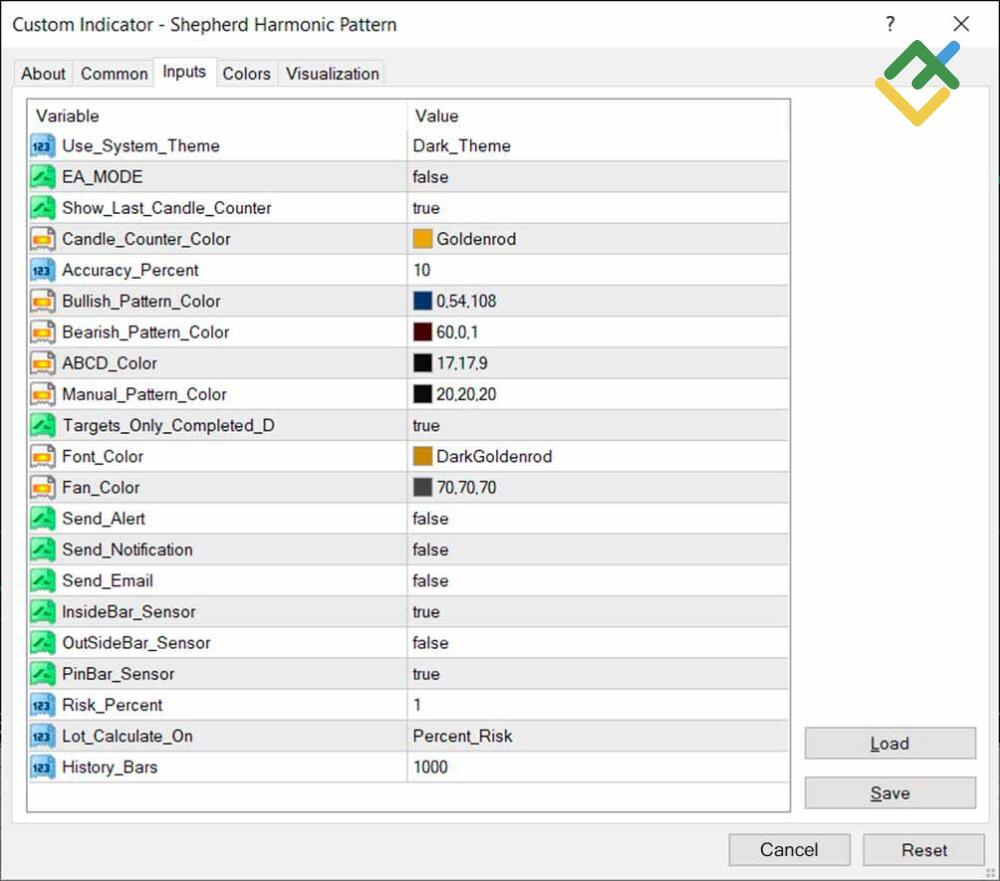1000x881 pixels.
Task: Toggle the Send_Notification false value
Action: [x=430, y=549]
